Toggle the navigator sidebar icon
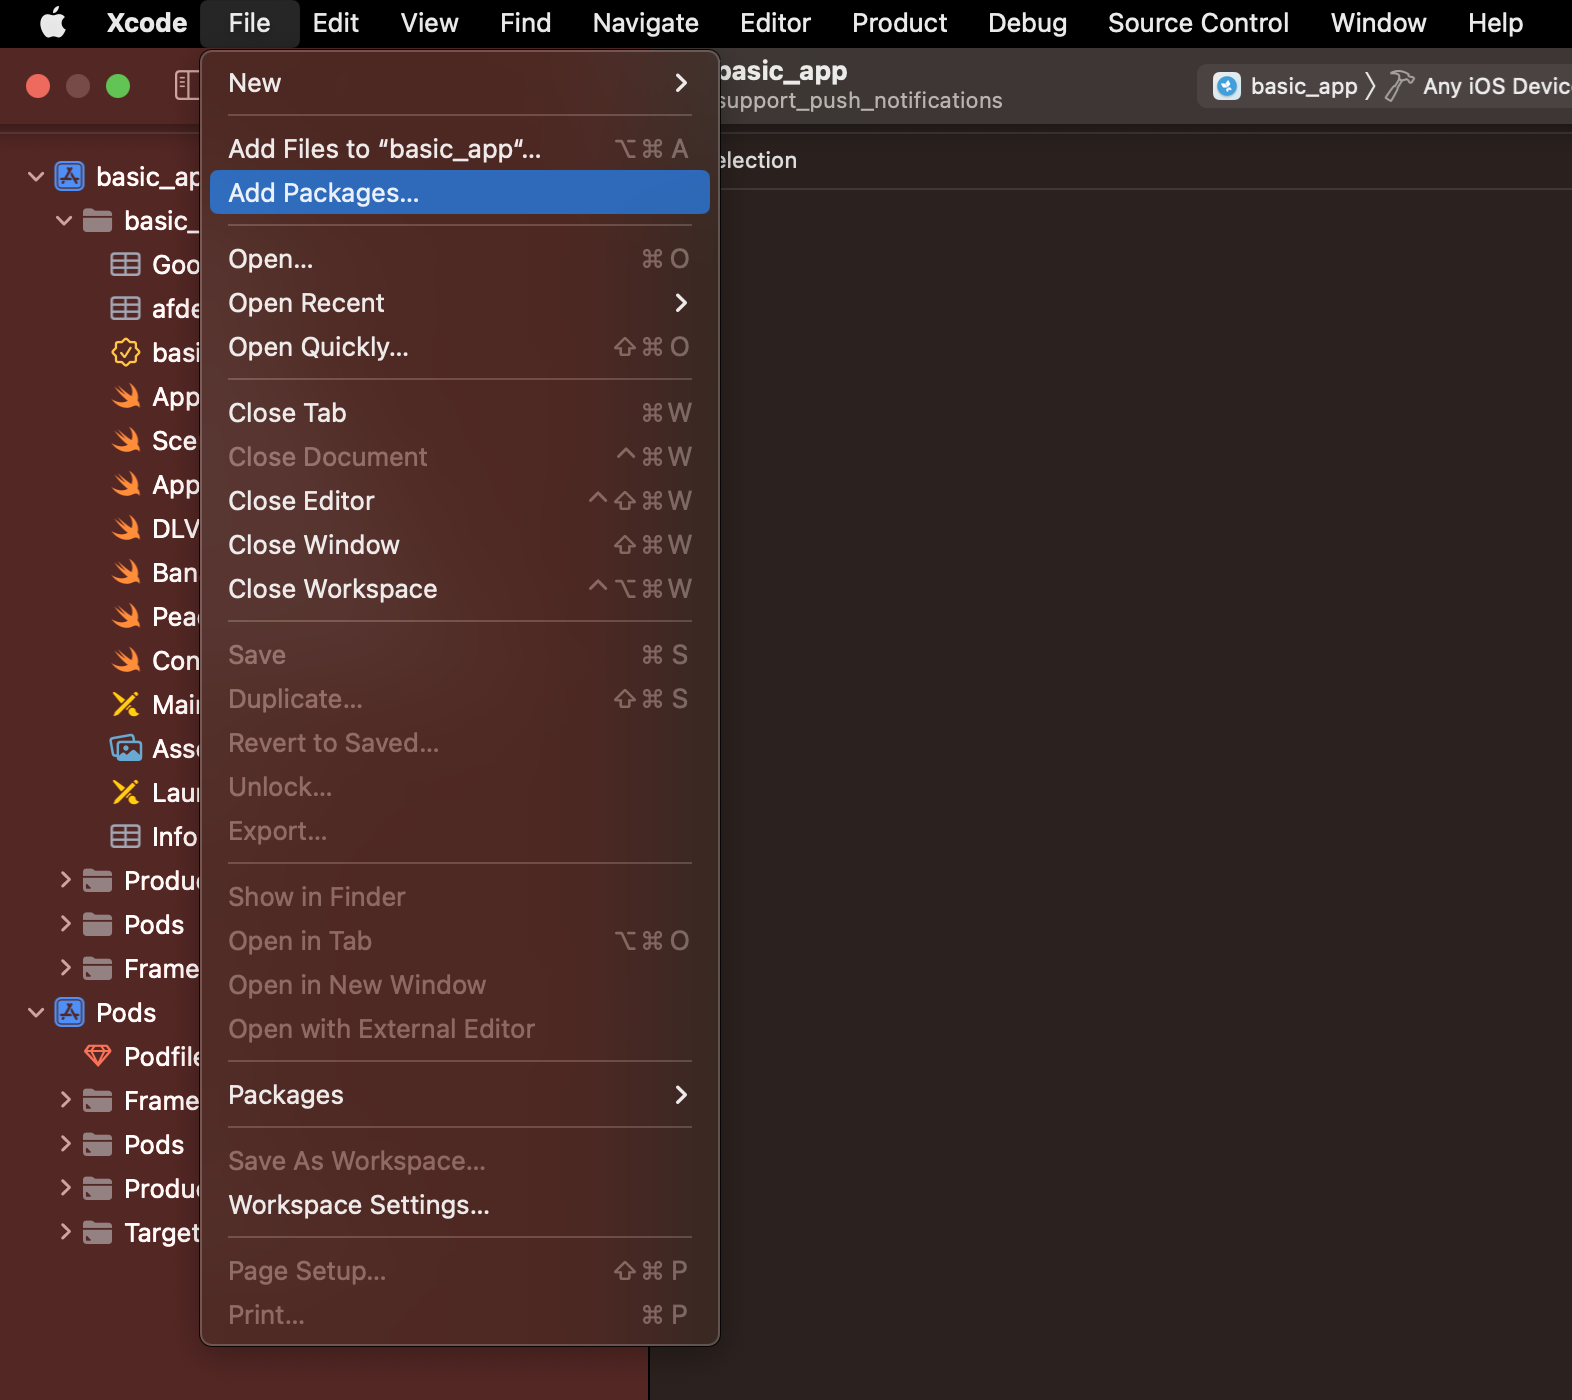This screenshot has width=1572, height=1400. pyautogui.click(x=186, y=85)
